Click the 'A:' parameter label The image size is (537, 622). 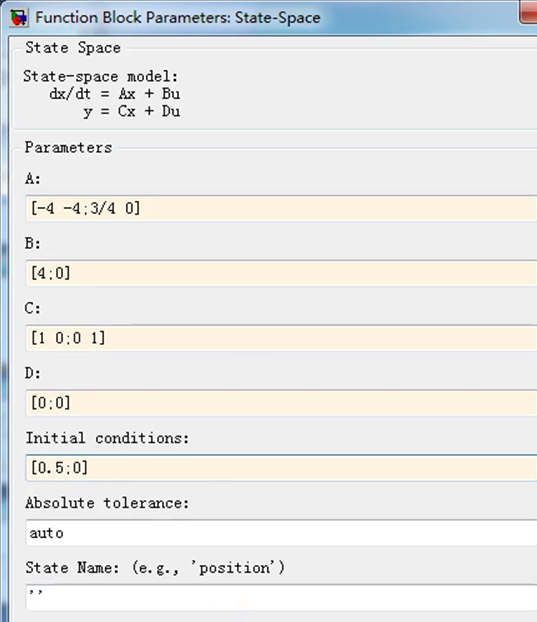tap(33, 179)
